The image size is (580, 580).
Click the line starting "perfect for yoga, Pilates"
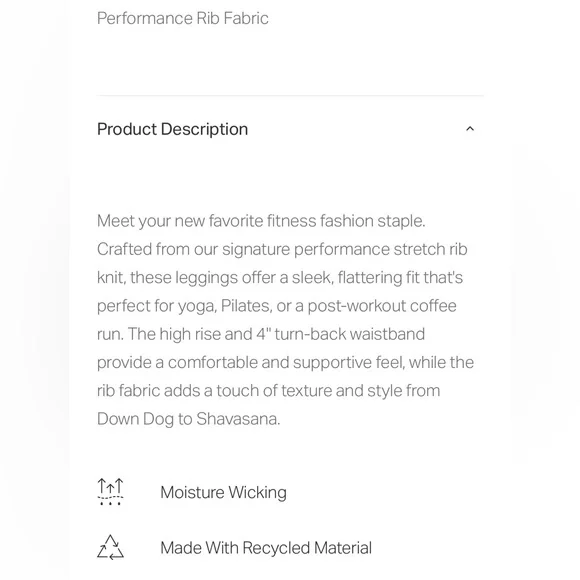(277, 306)
